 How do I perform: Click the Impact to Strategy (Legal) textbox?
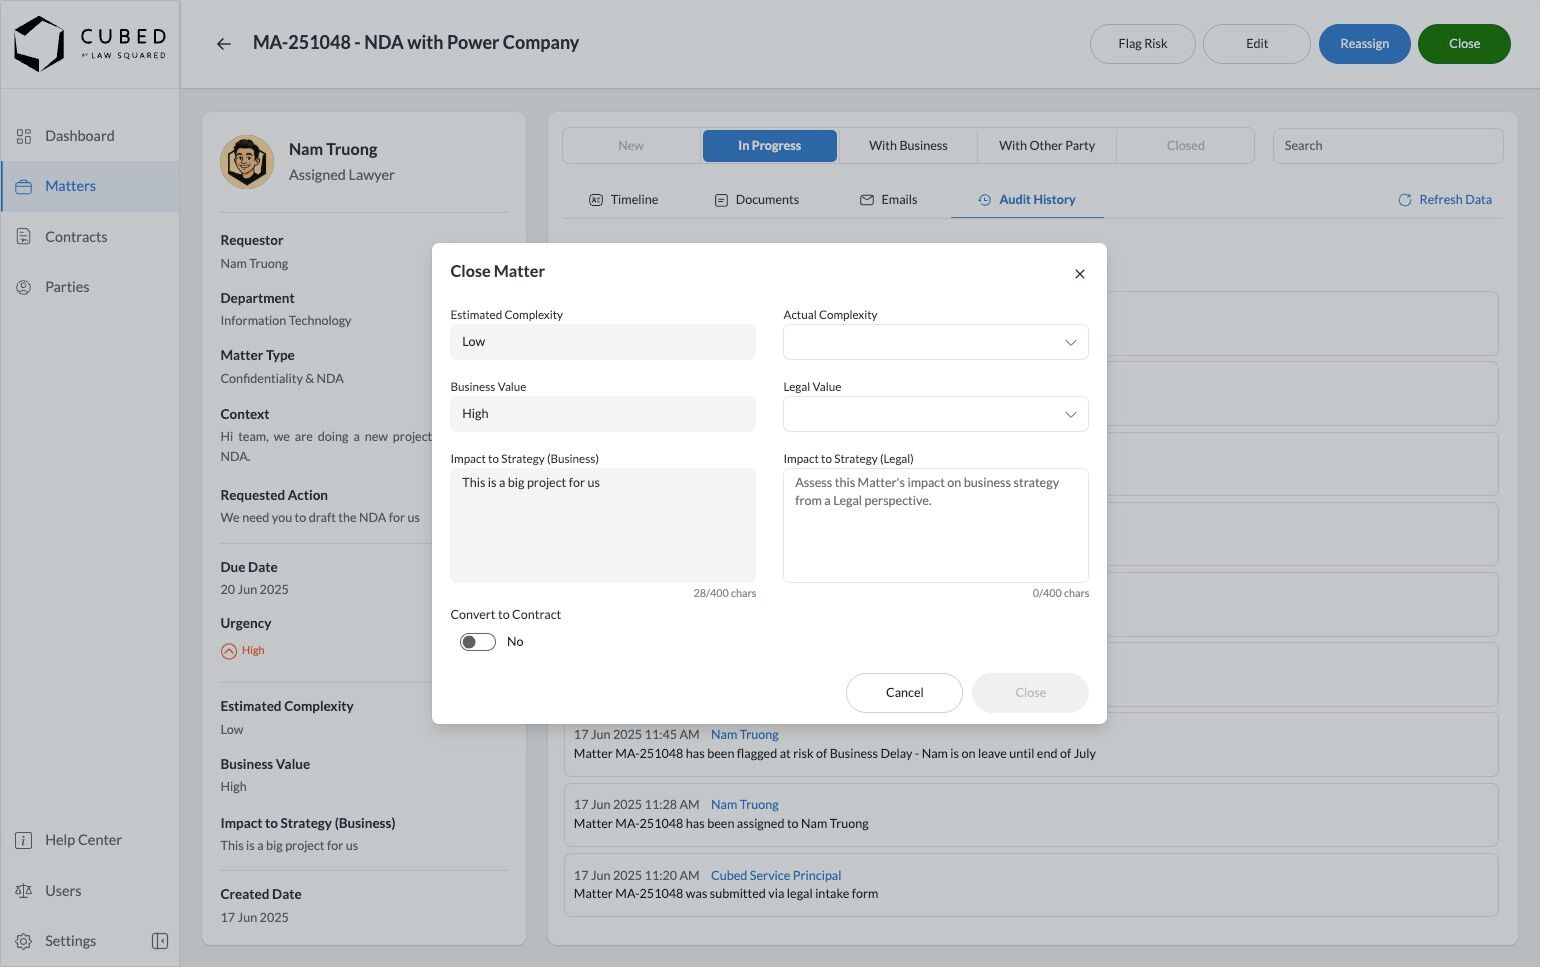pos(935,525)
